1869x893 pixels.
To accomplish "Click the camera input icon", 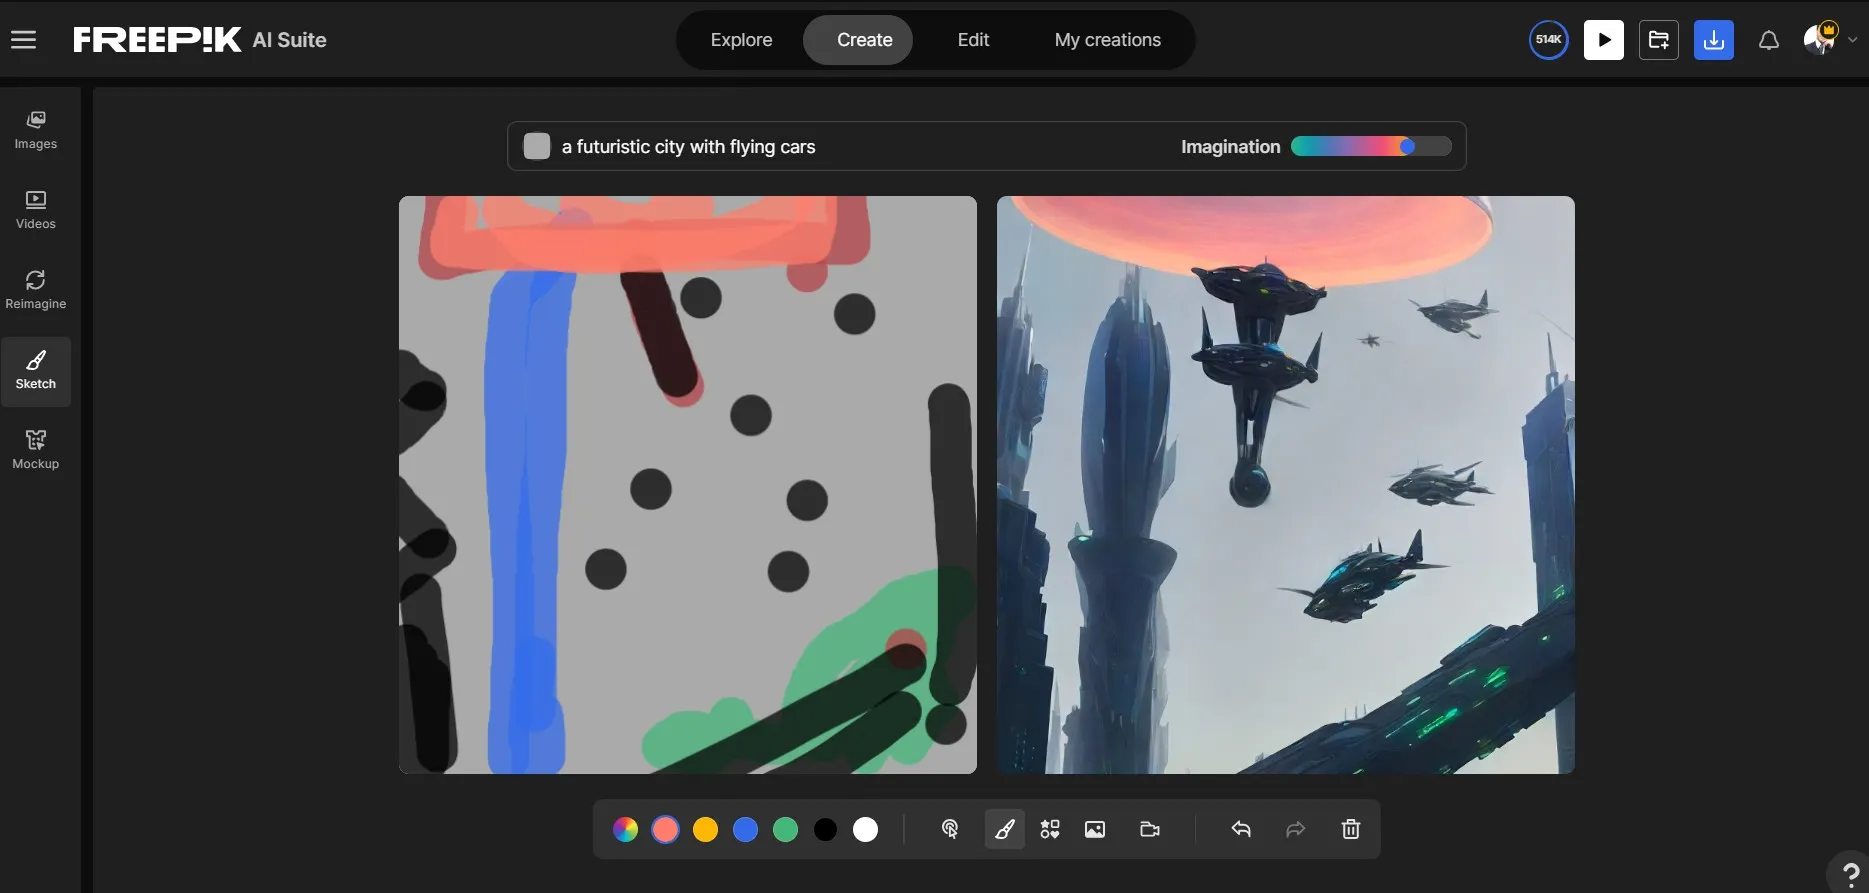I will 1150,829.
